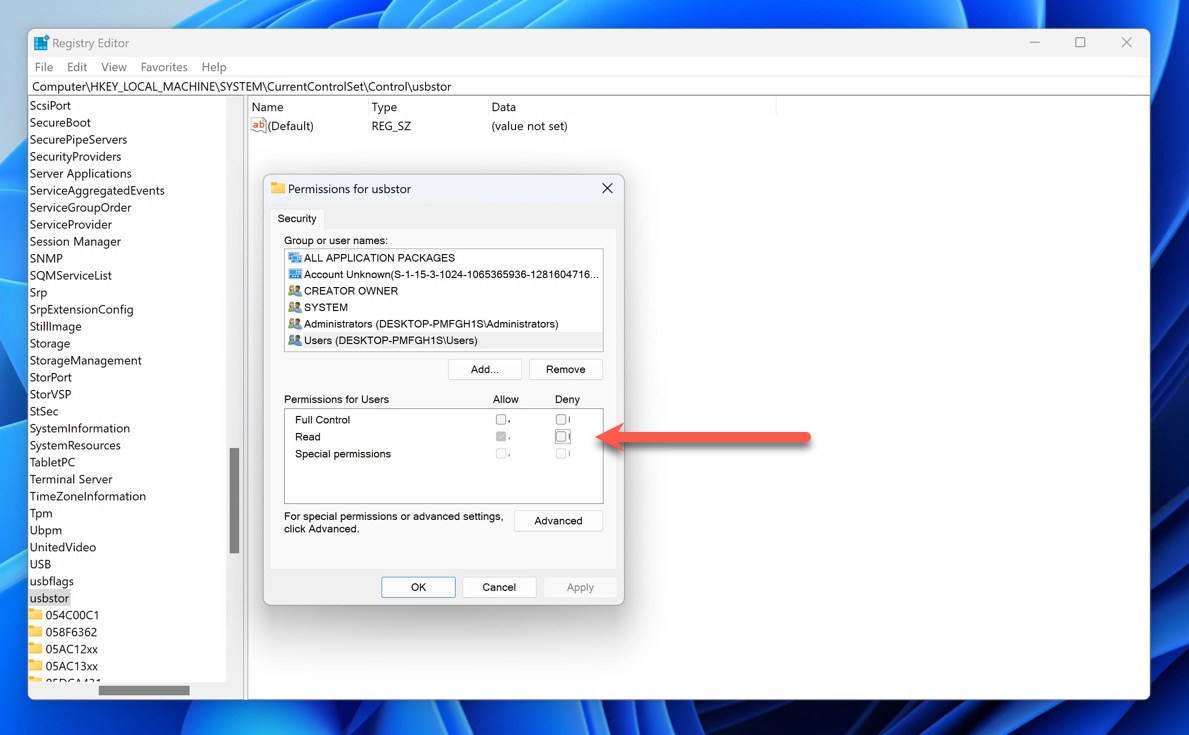1189x735 pixels.
Task: Toggle Special permissions Allow checkbox
Action: [500, 454]
